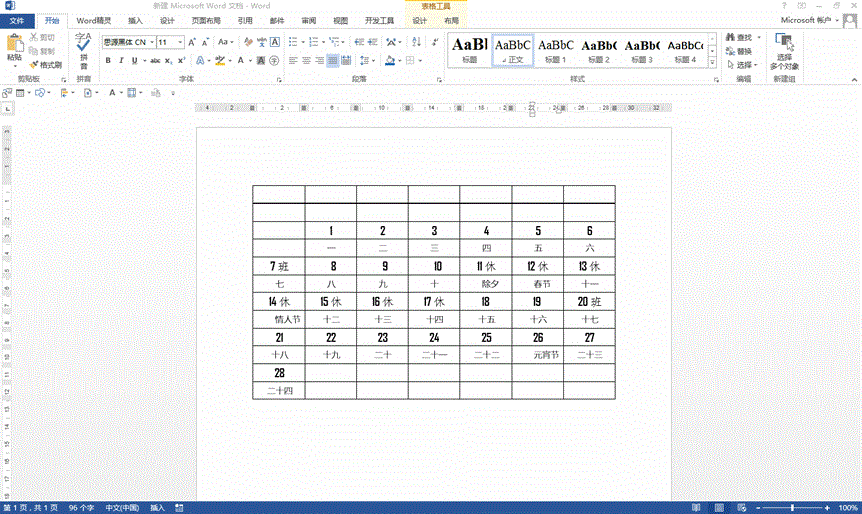Switch to the View (视图) tab
The width and height of the screenshot is (862, 514).
point(341,20)
